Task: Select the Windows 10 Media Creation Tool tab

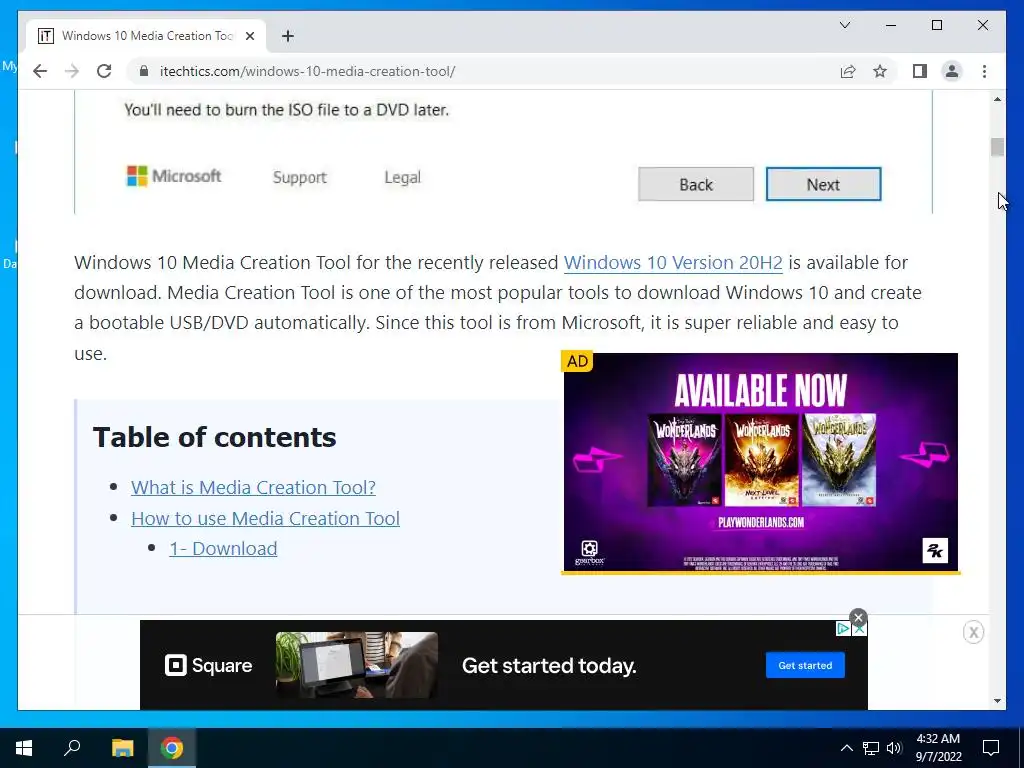Action: click(146, 36)
